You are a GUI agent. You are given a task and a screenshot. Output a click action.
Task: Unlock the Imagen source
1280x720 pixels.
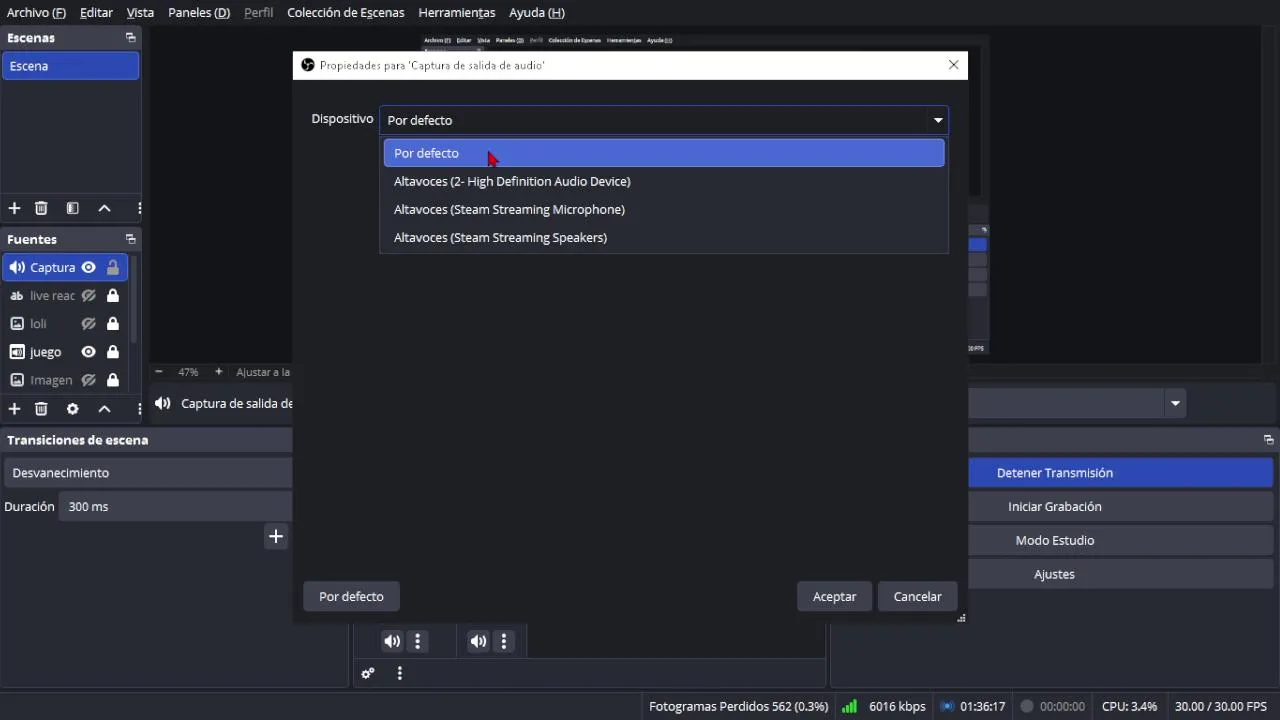[113, 380]
